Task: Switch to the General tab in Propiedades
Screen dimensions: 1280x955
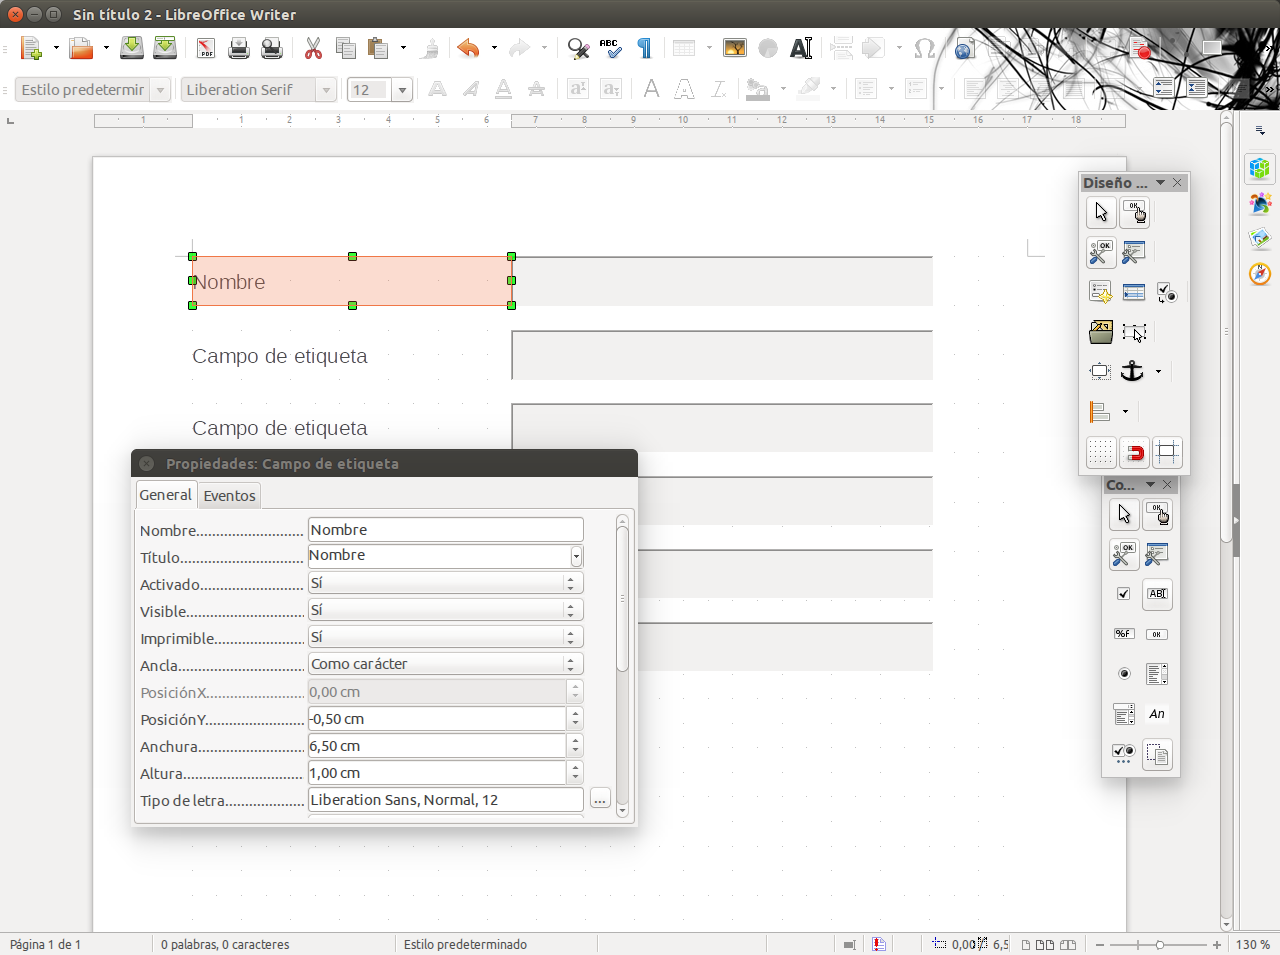Action: point(165,495)
